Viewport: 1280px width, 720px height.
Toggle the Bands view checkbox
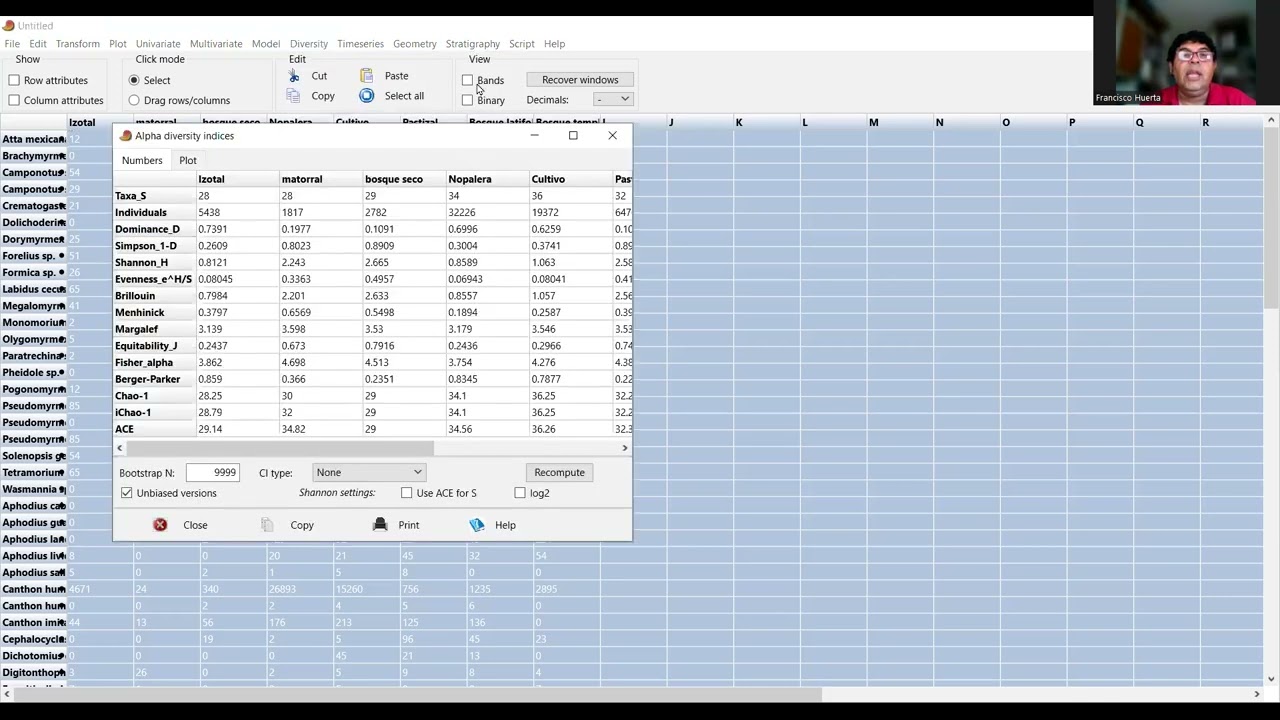point(467,80)
